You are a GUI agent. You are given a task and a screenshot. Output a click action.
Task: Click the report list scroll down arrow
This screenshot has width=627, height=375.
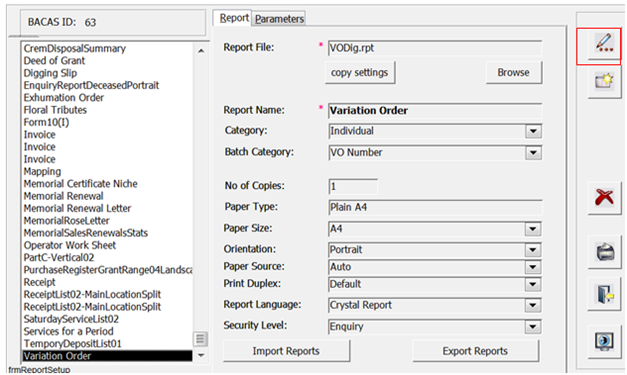point(201,355)
